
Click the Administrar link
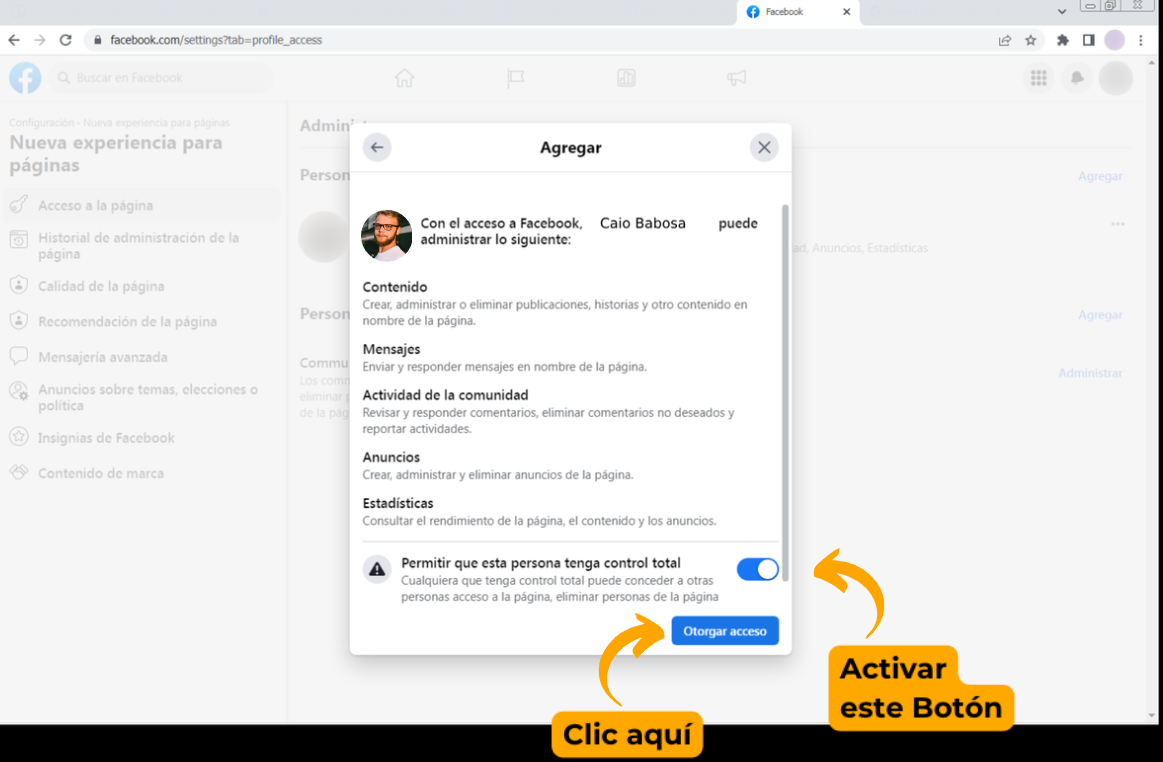(1090, 373)
